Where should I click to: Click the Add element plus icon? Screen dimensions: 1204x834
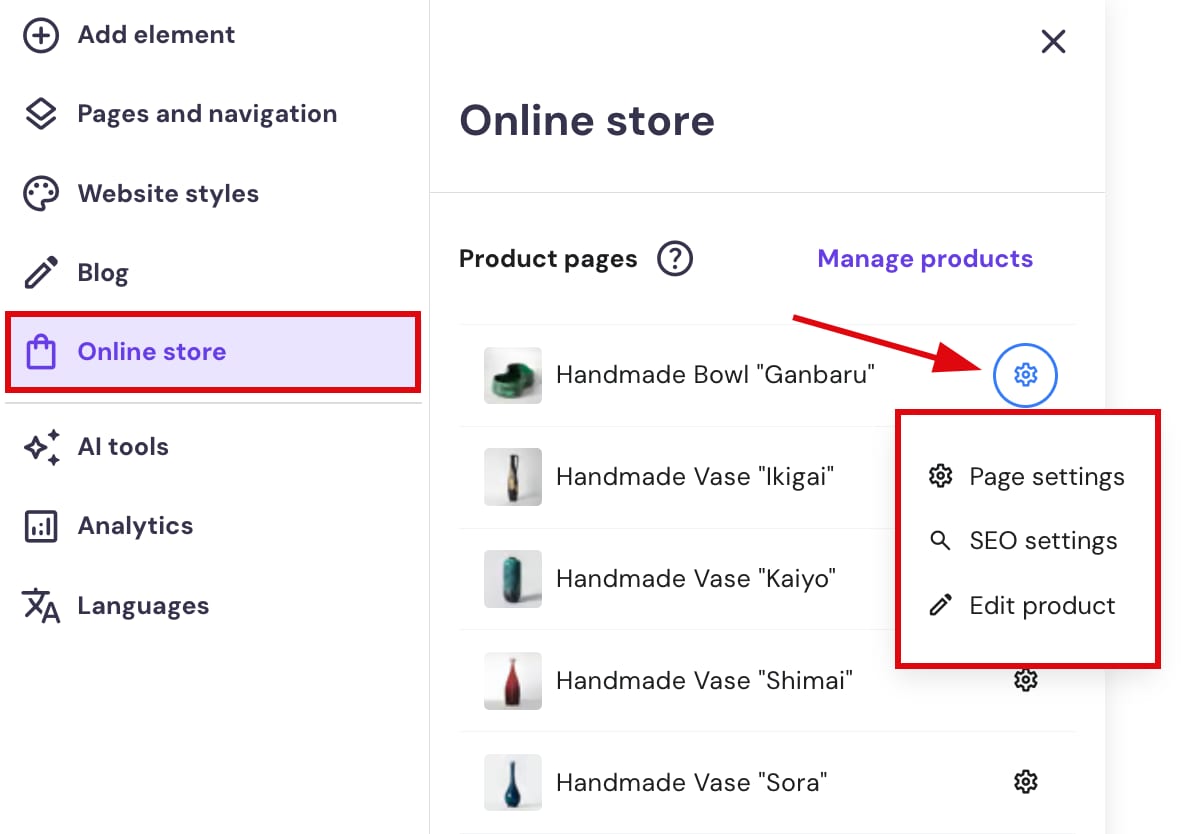pyautogui.click(x=41, y=36)
